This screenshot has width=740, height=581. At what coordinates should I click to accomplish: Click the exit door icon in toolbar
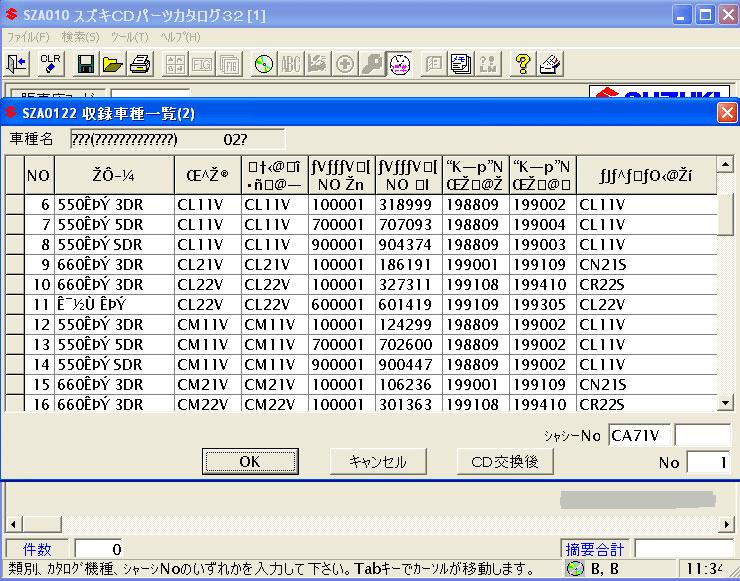17,63
